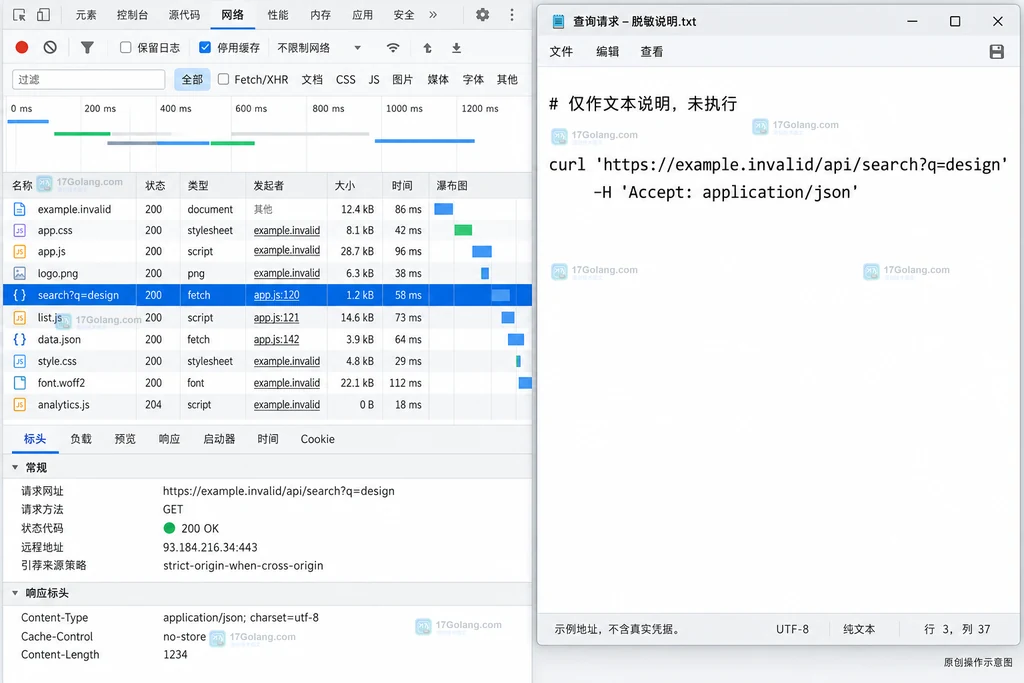
Task: Open the 不限制网络 throttling dropdown
Action: pyautogui.click(x=319, y=48)
